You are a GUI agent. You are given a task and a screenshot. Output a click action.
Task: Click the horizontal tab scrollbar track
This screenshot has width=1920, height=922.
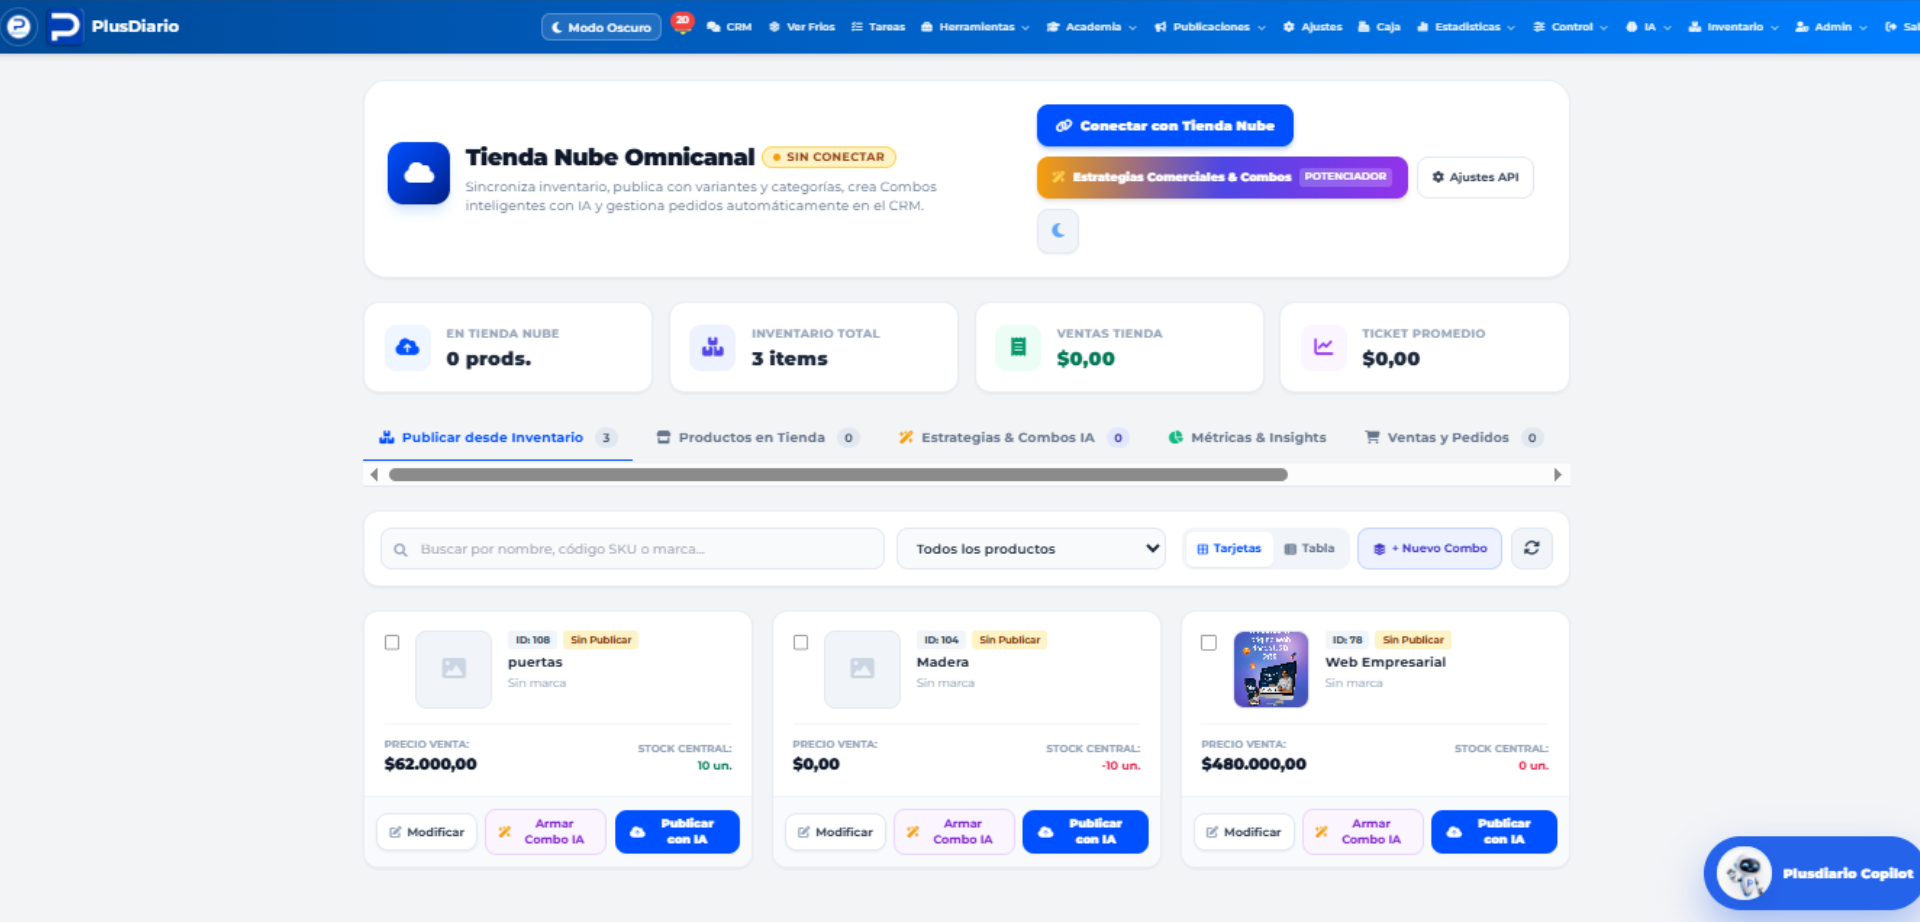(x=966, y=475)
